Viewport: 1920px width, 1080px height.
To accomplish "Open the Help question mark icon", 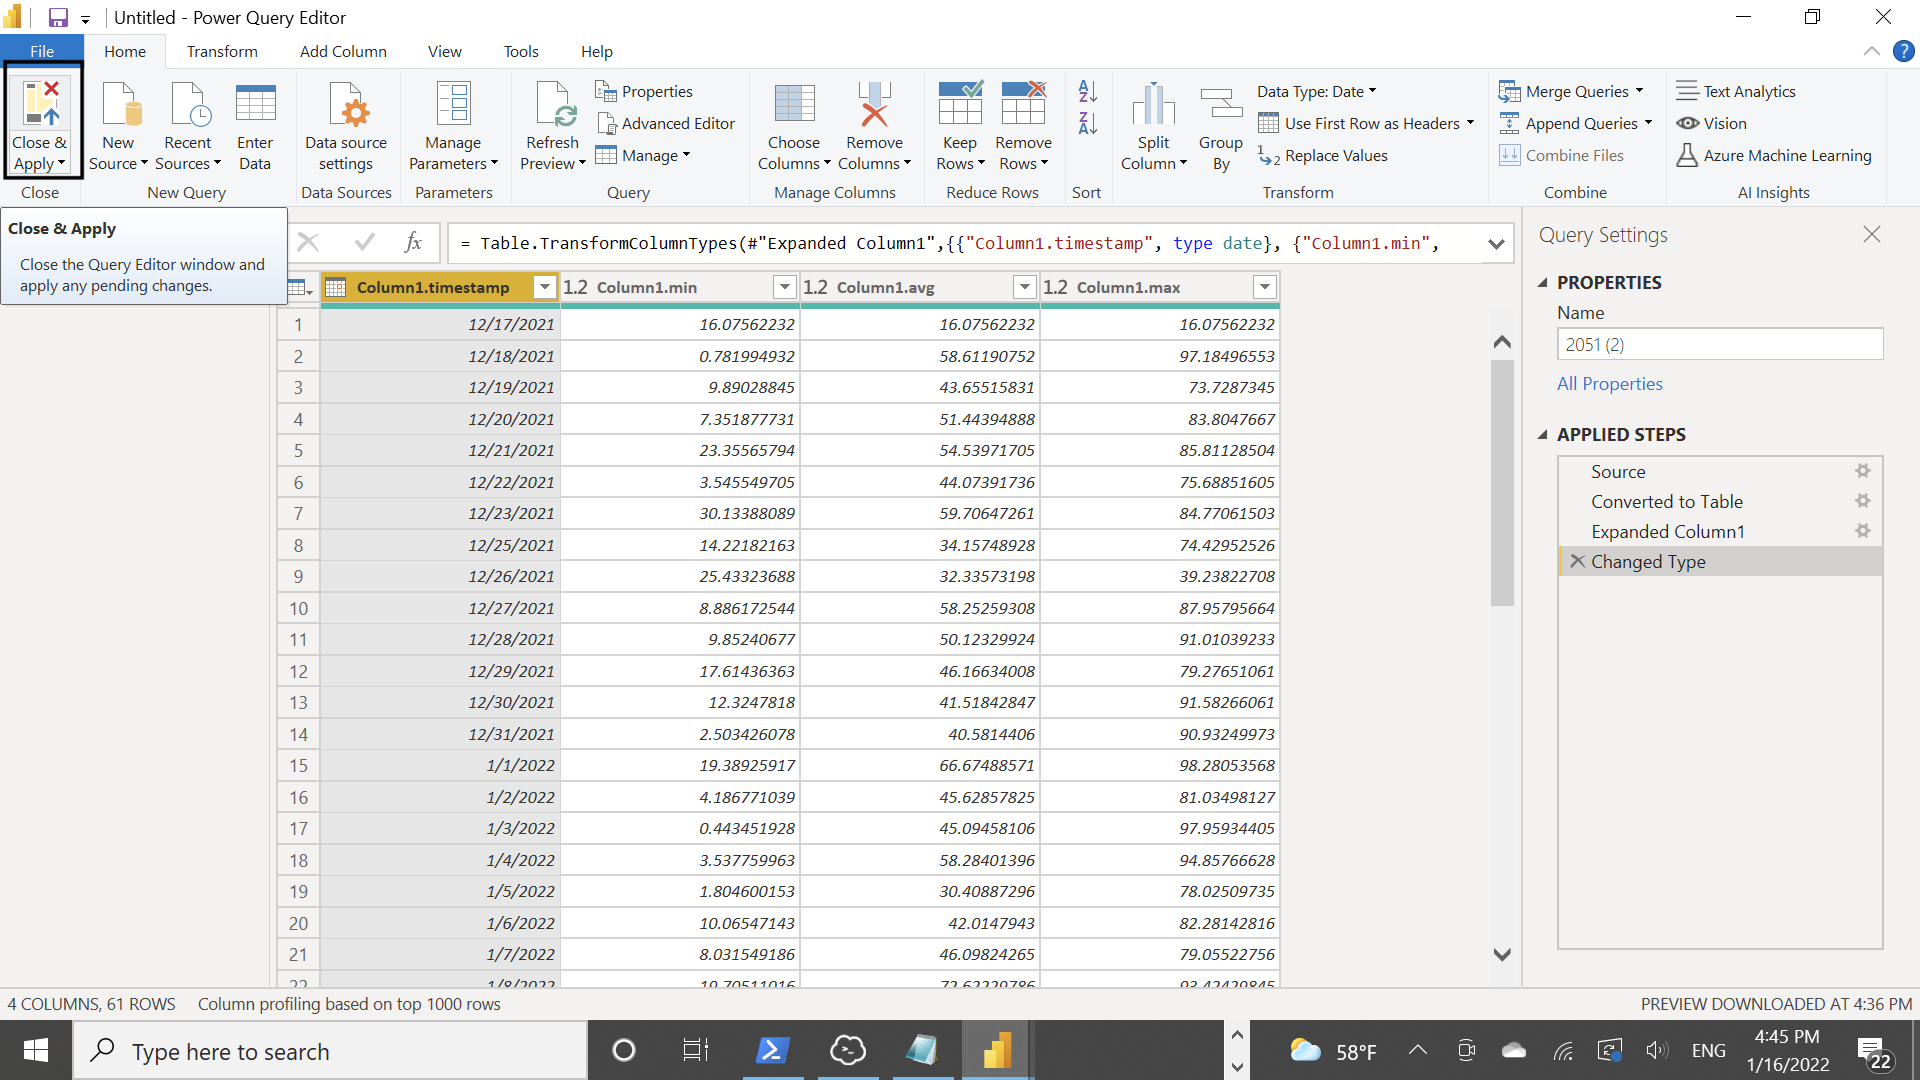I will 1903,51.
